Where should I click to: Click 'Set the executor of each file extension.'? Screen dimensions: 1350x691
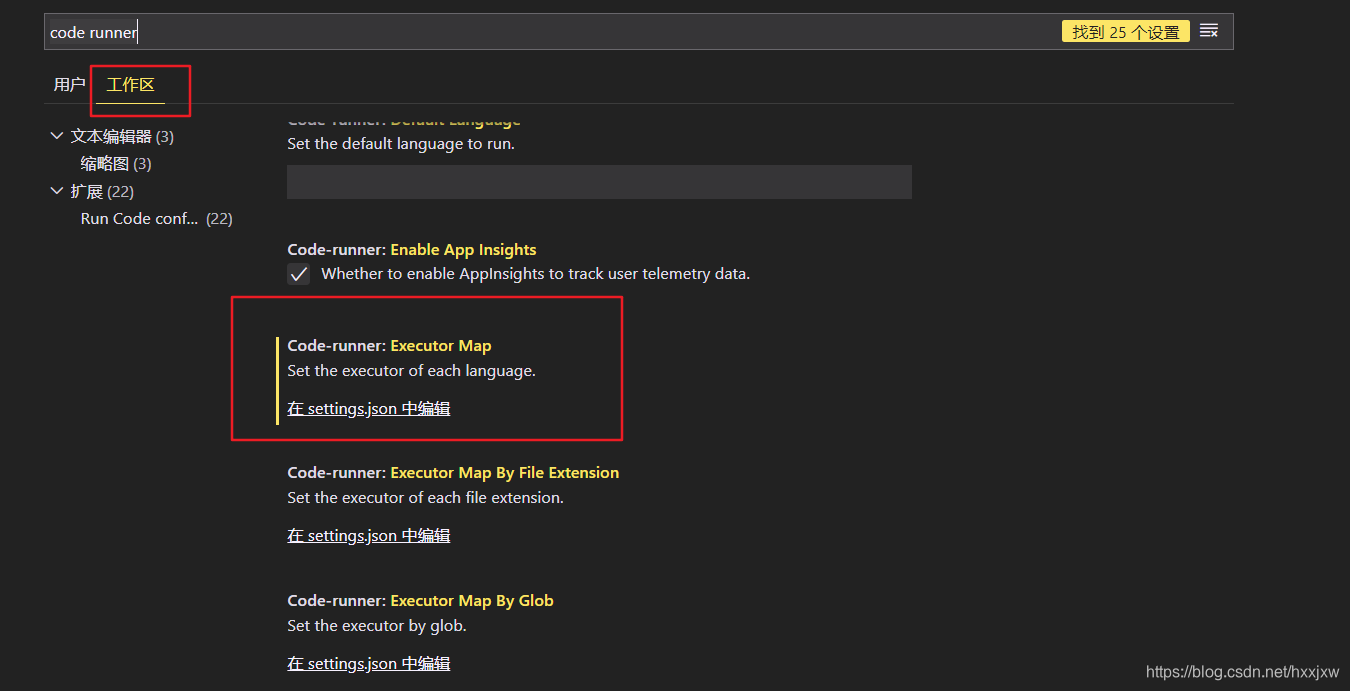[x=425, y=497]
